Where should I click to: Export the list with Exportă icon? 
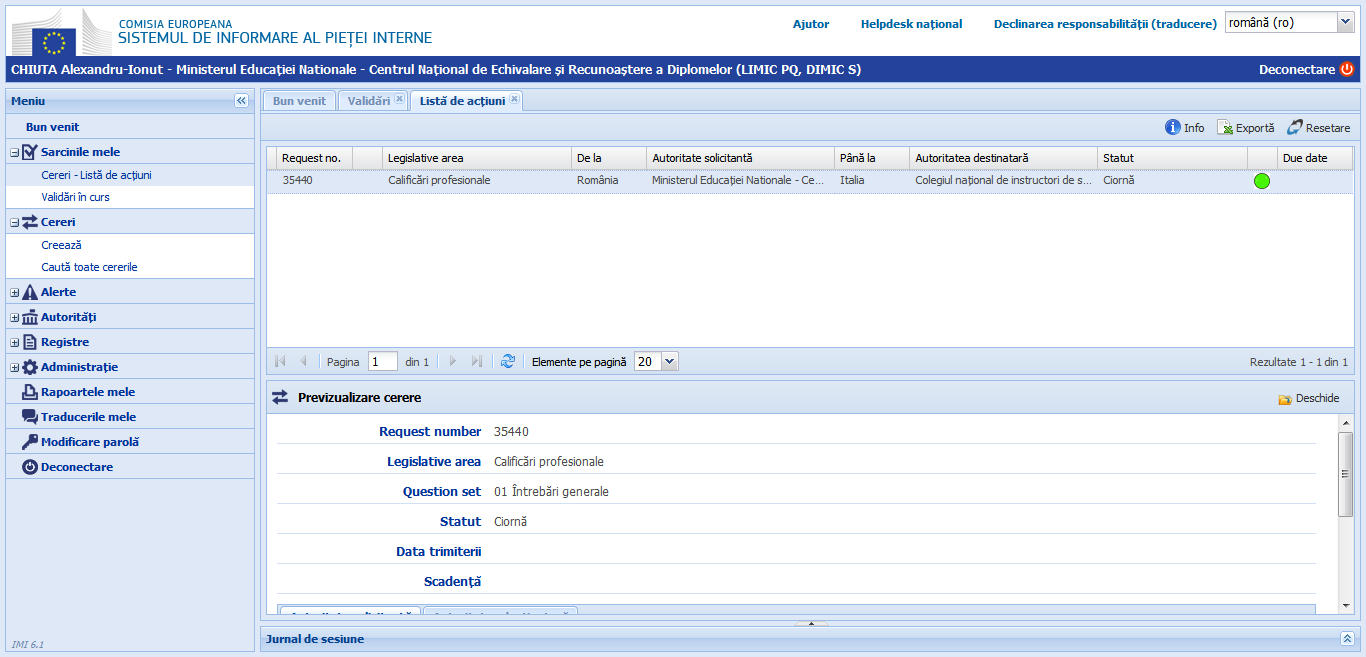click(x=1225, y=128)
